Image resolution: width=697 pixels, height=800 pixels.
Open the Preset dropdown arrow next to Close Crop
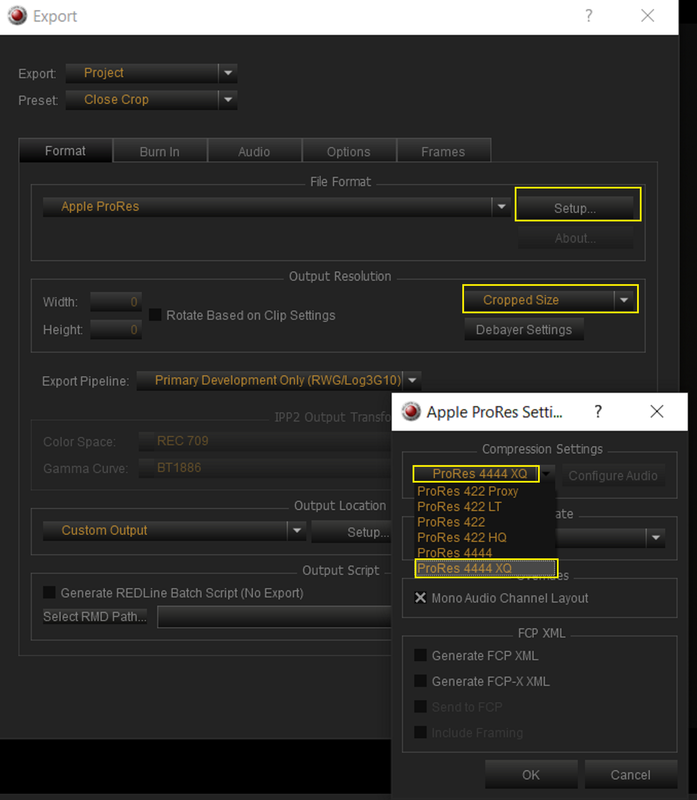click(x=228, y=99)
